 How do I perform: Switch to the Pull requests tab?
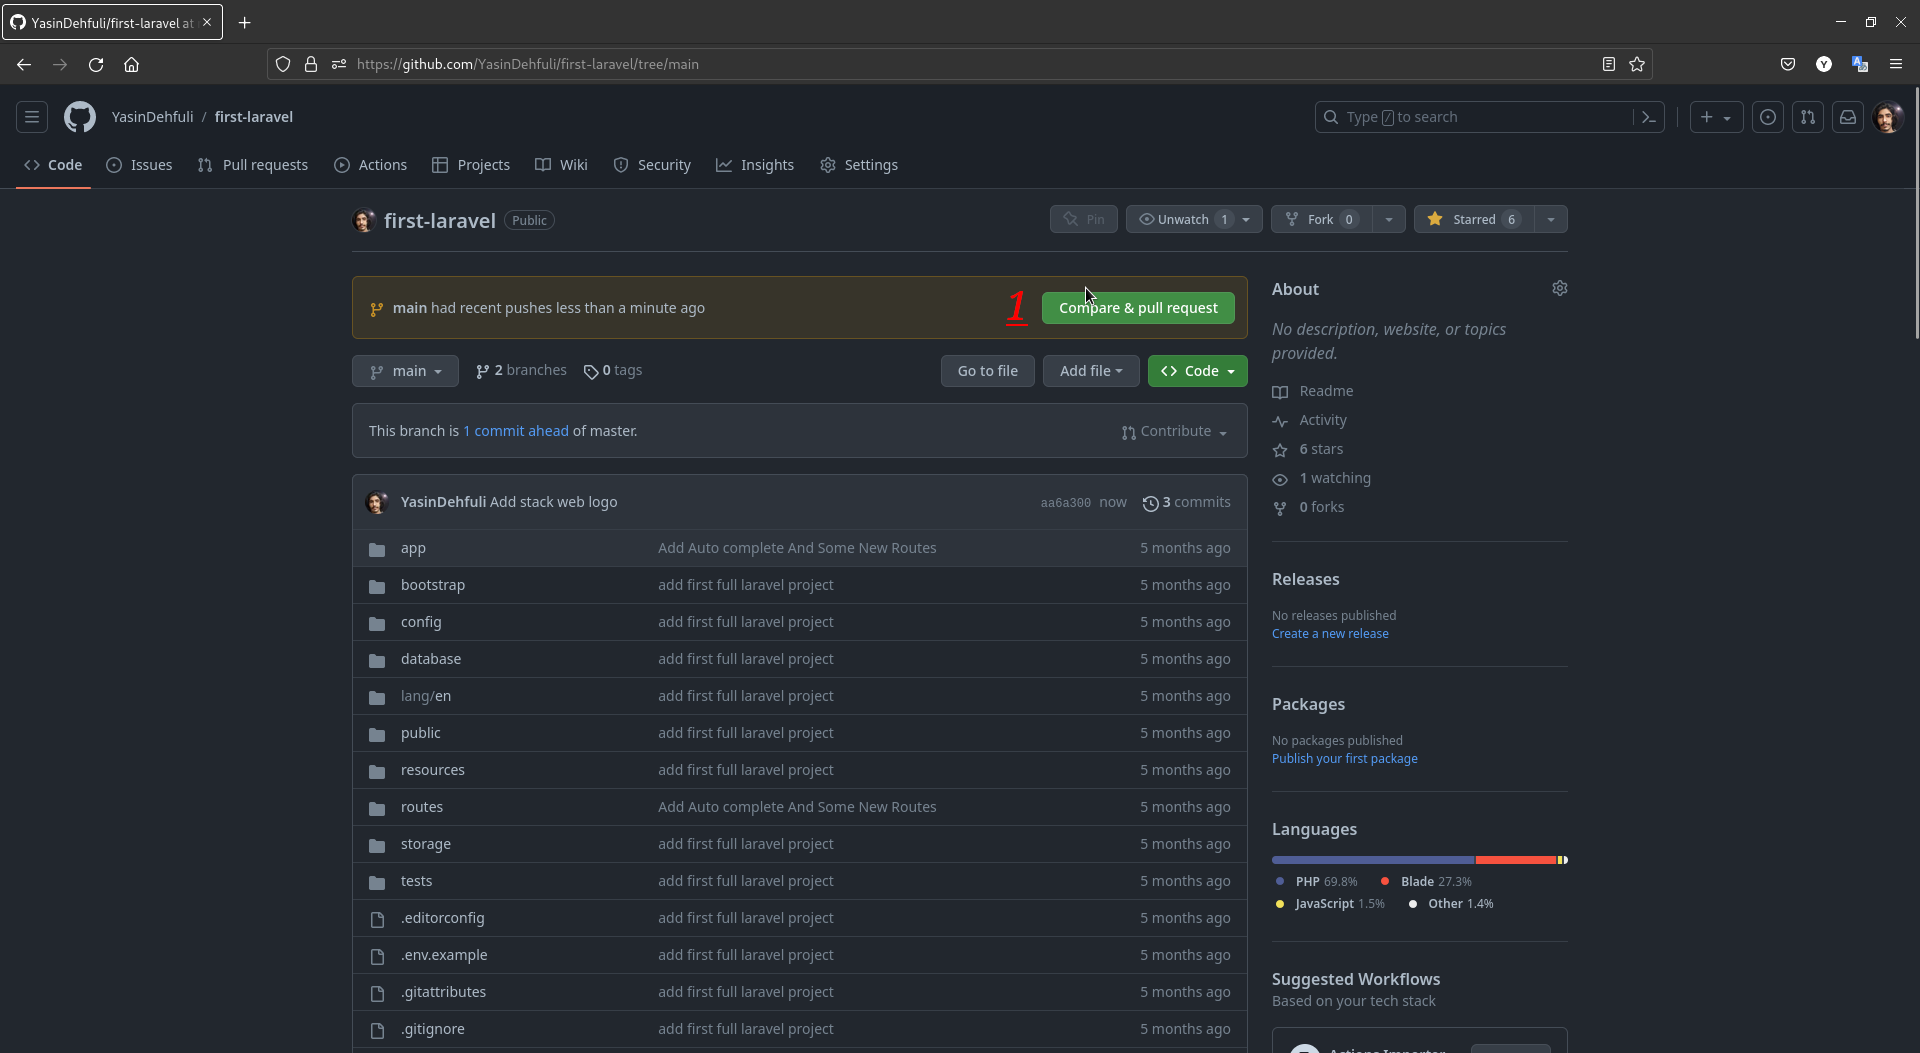point(253,165)
